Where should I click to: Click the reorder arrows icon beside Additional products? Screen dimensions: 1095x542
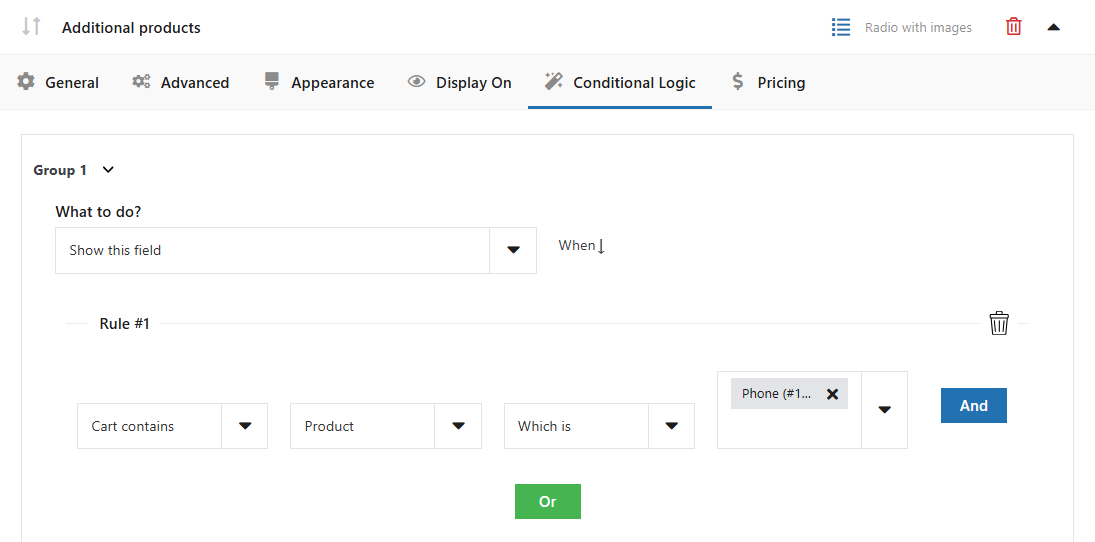click(31, 27)
